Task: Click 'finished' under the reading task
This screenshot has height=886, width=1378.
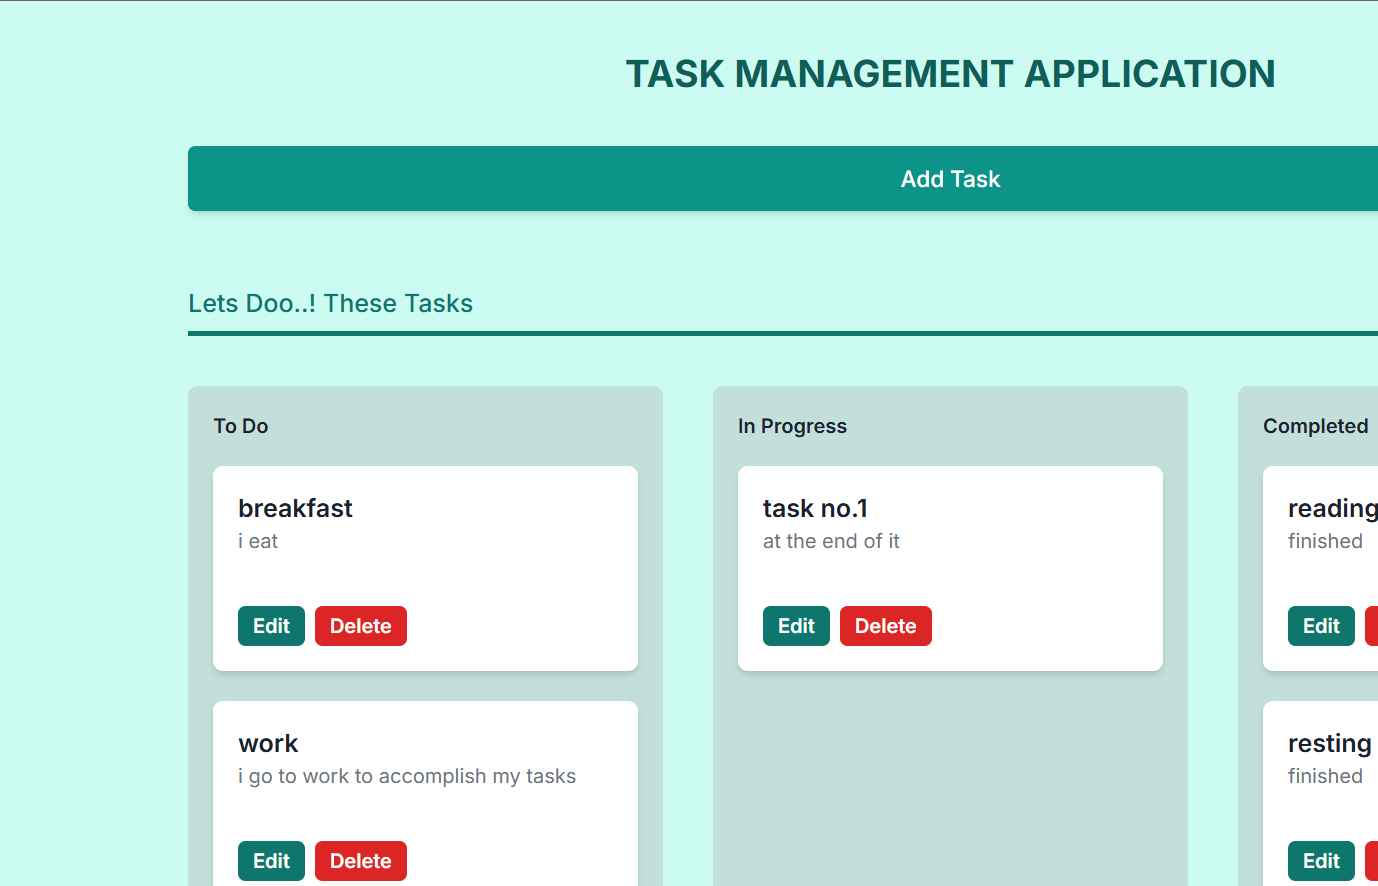Action: click(x=1325, y=541)
